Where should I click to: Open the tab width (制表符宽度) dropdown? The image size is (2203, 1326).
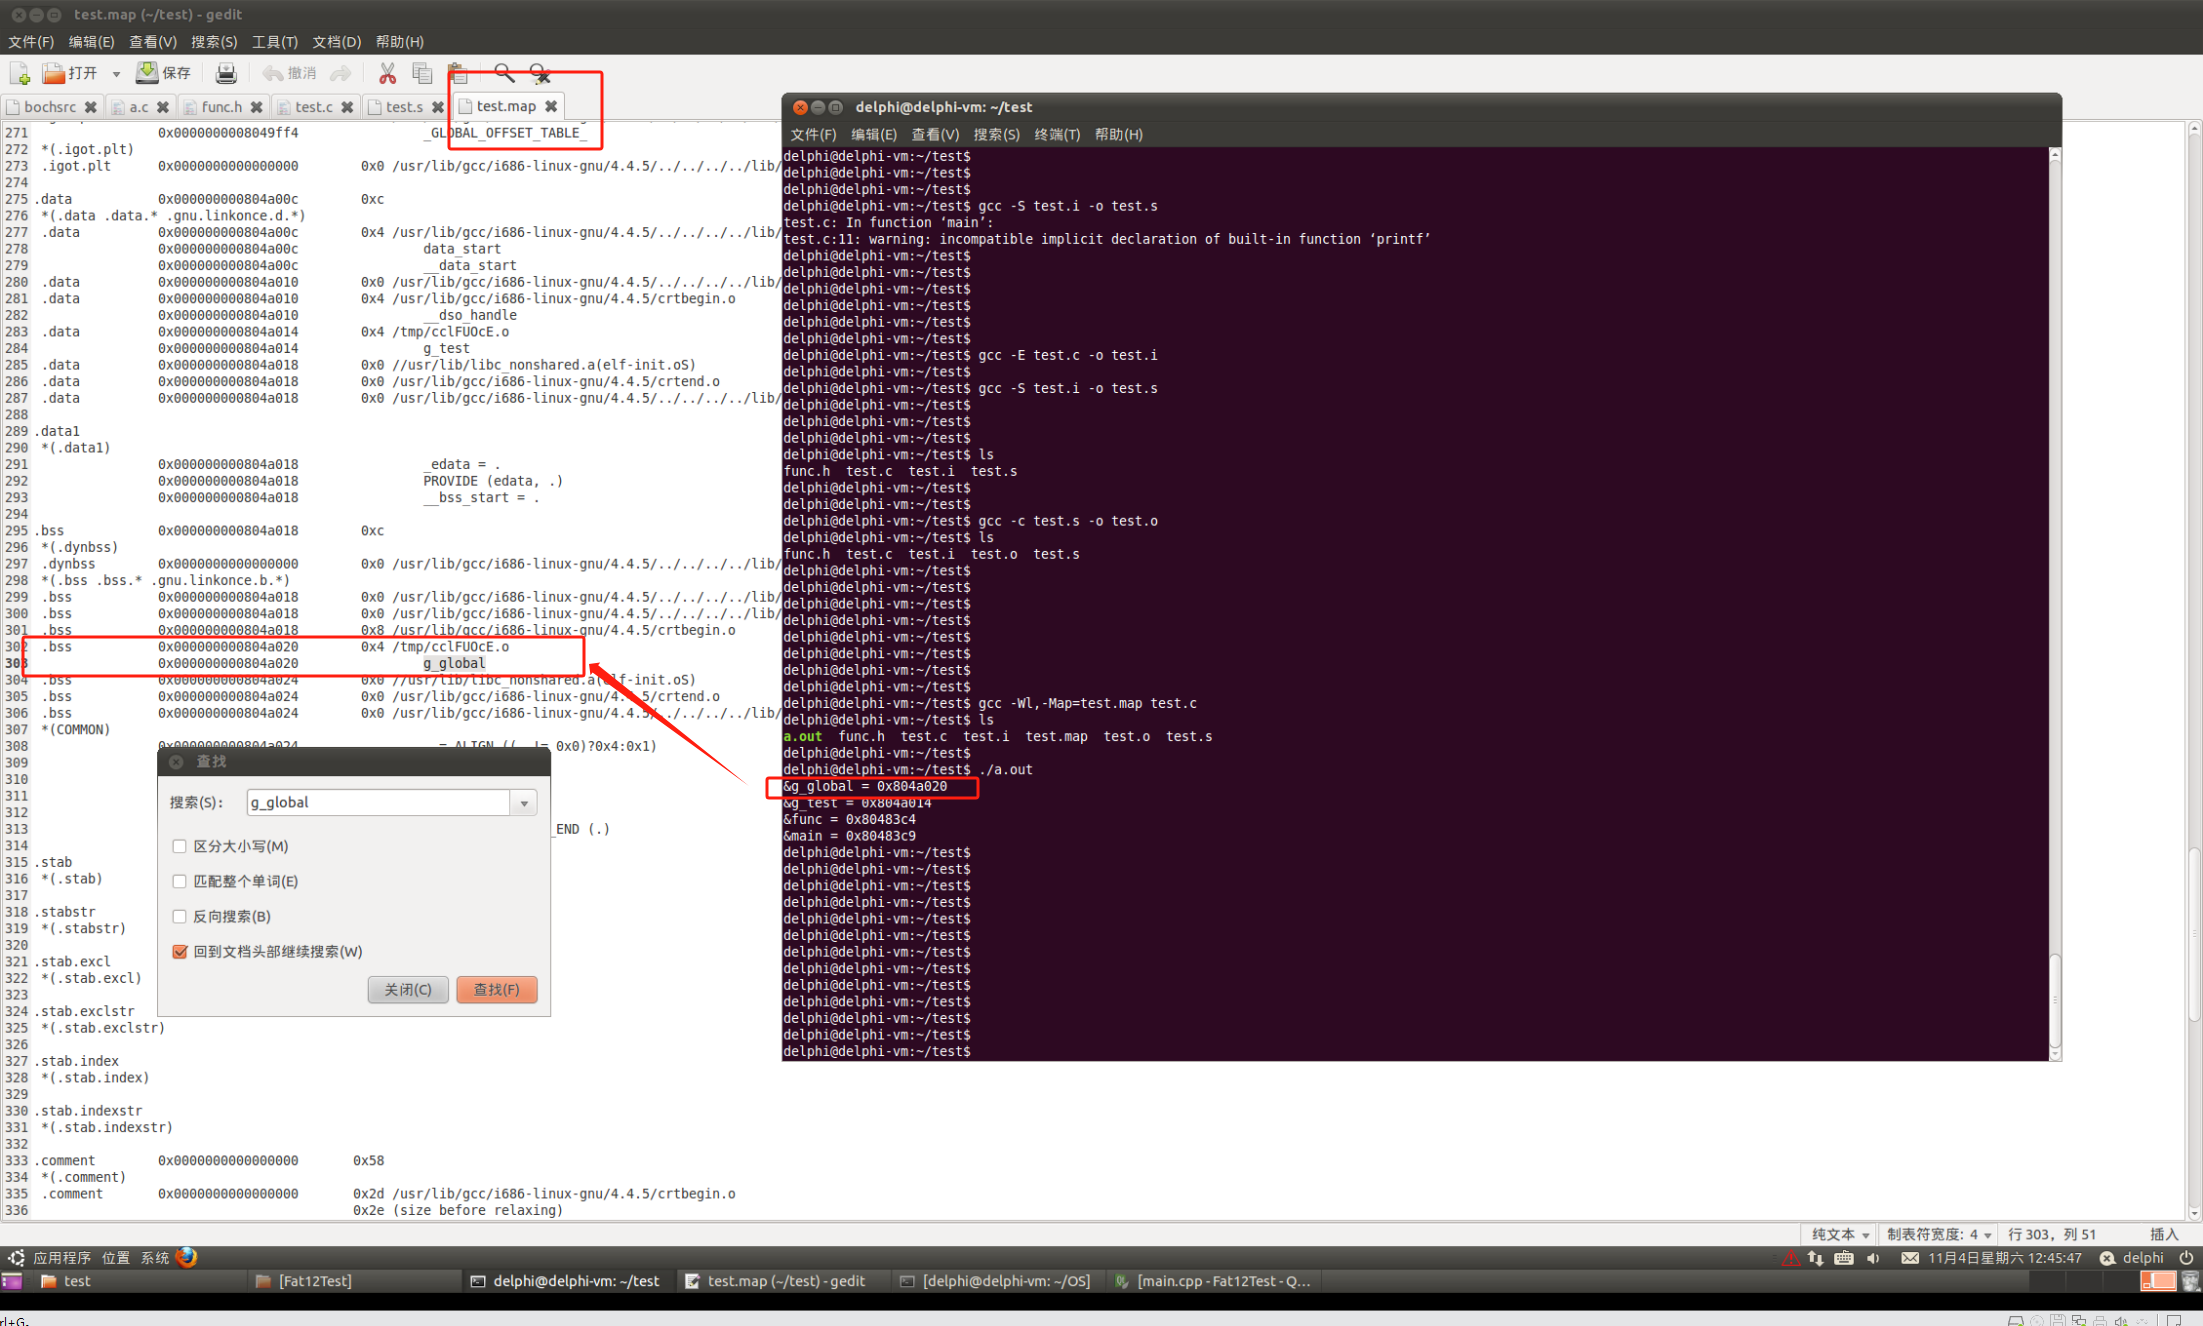pyautogui.click(x=1937, y=1234)
